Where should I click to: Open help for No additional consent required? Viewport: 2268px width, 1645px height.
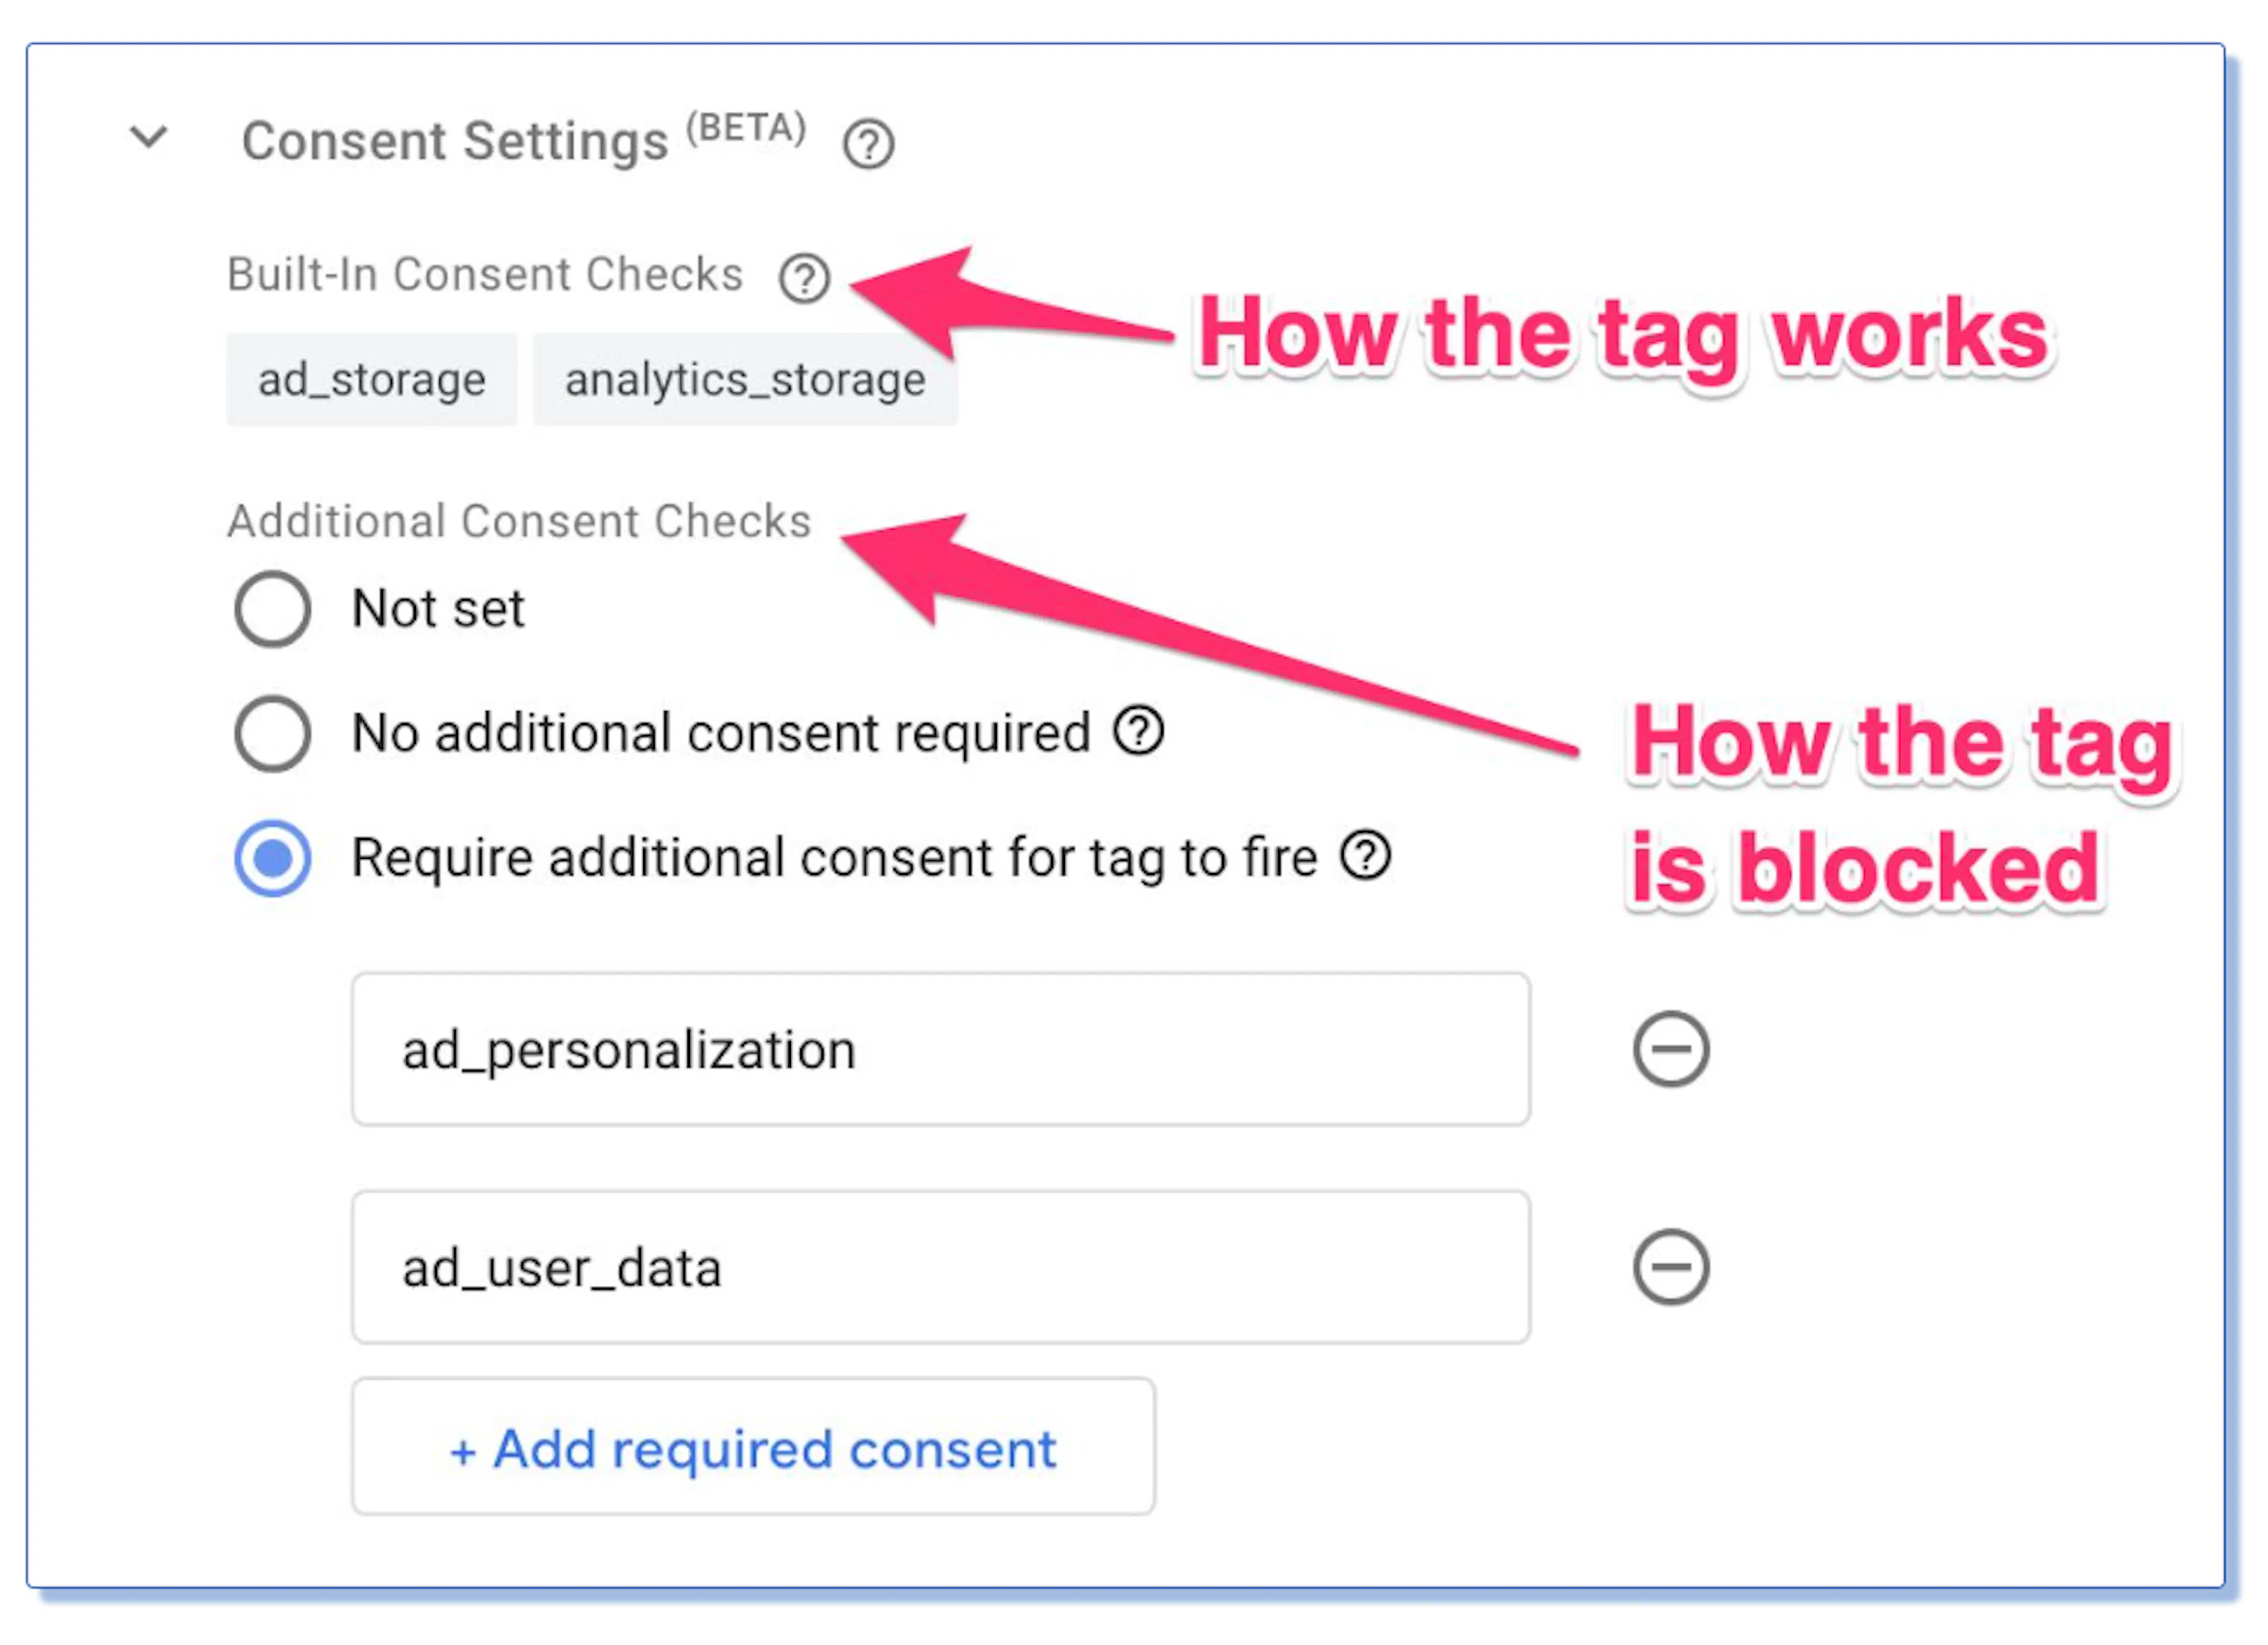tap(1138, 730)
